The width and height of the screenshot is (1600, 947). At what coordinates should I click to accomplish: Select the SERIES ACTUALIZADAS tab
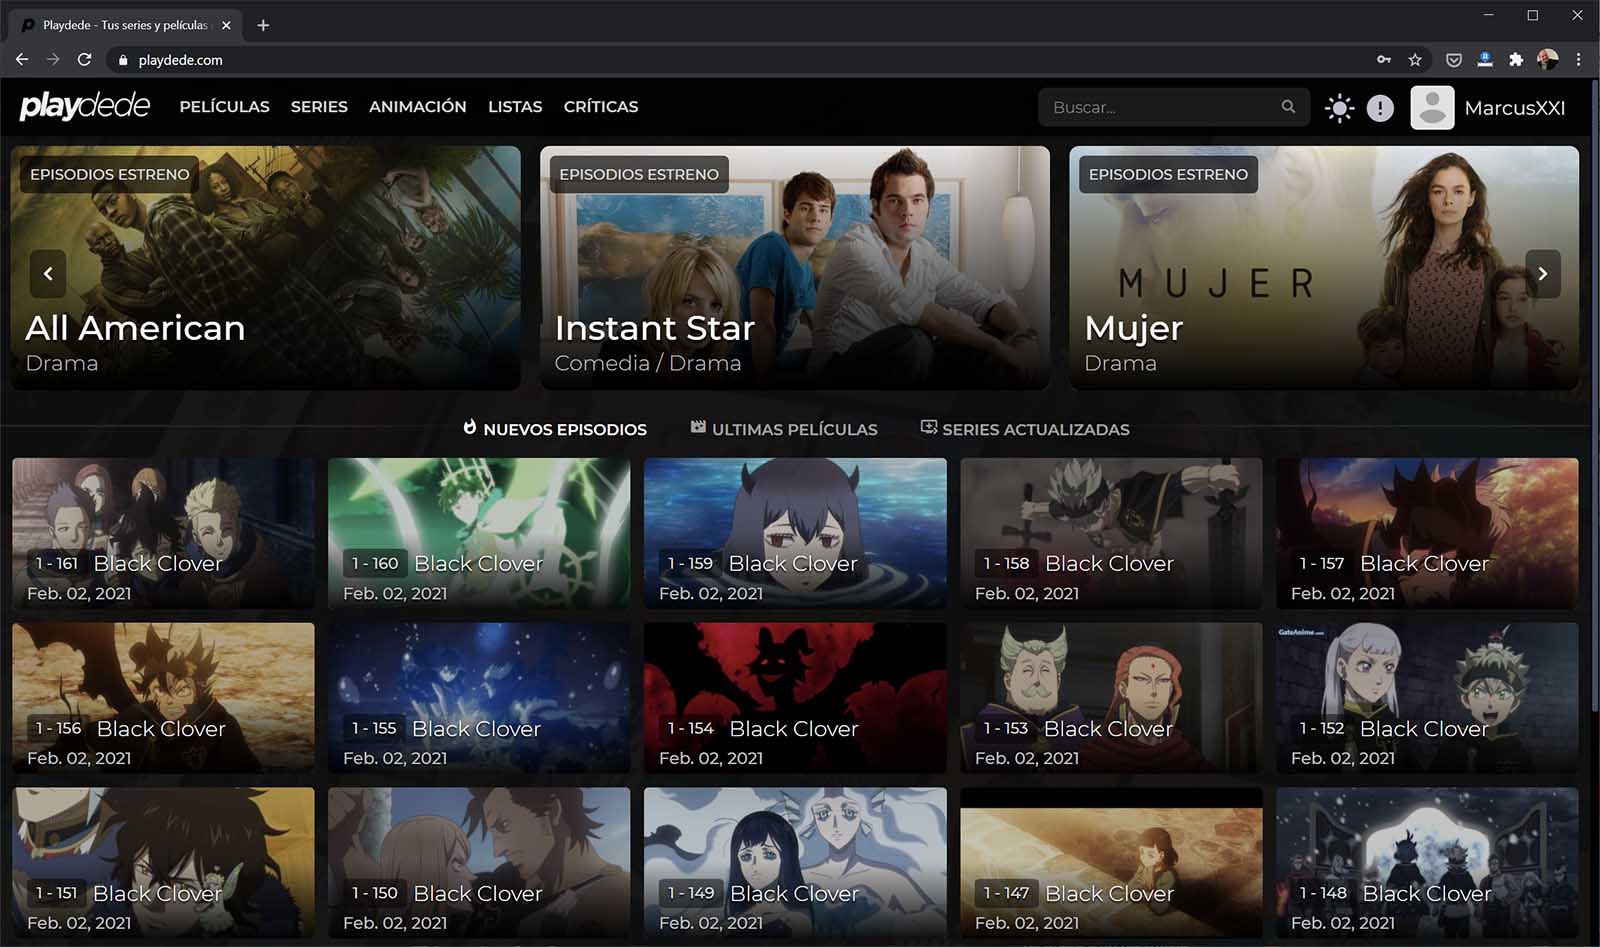1025,429
